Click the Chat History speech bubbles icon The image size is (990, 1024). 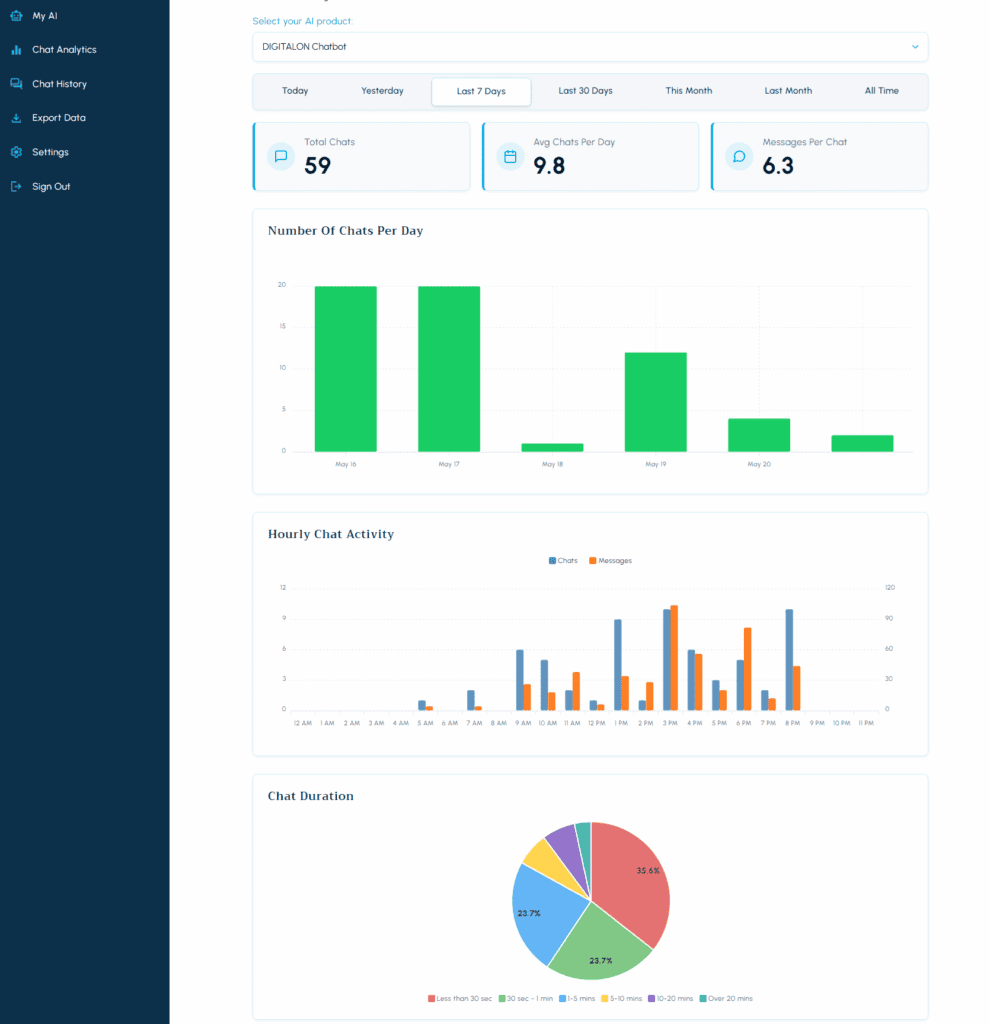click(16, 84)
